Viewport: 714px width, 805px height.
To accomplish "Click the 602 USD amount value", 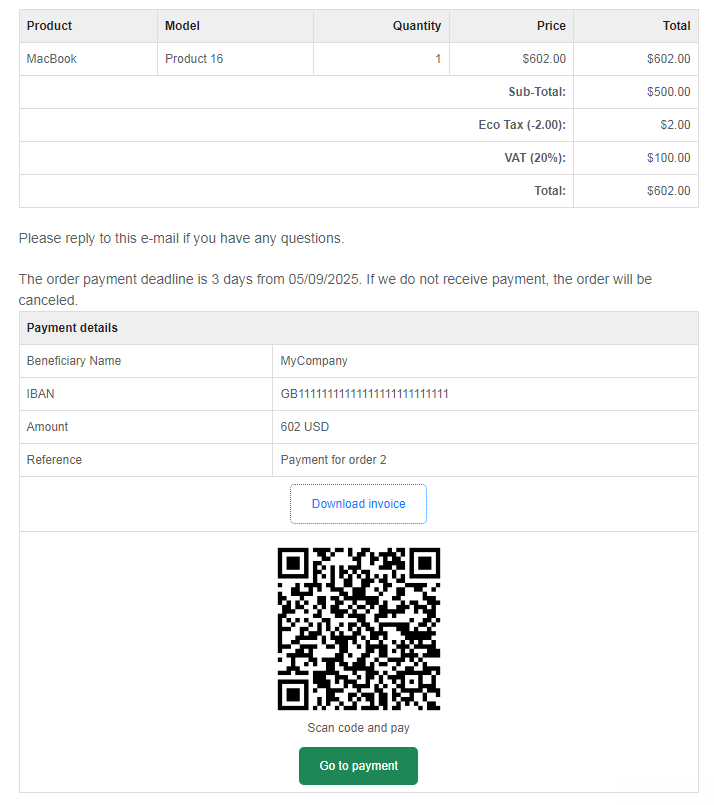I will (x=305, y=427).
